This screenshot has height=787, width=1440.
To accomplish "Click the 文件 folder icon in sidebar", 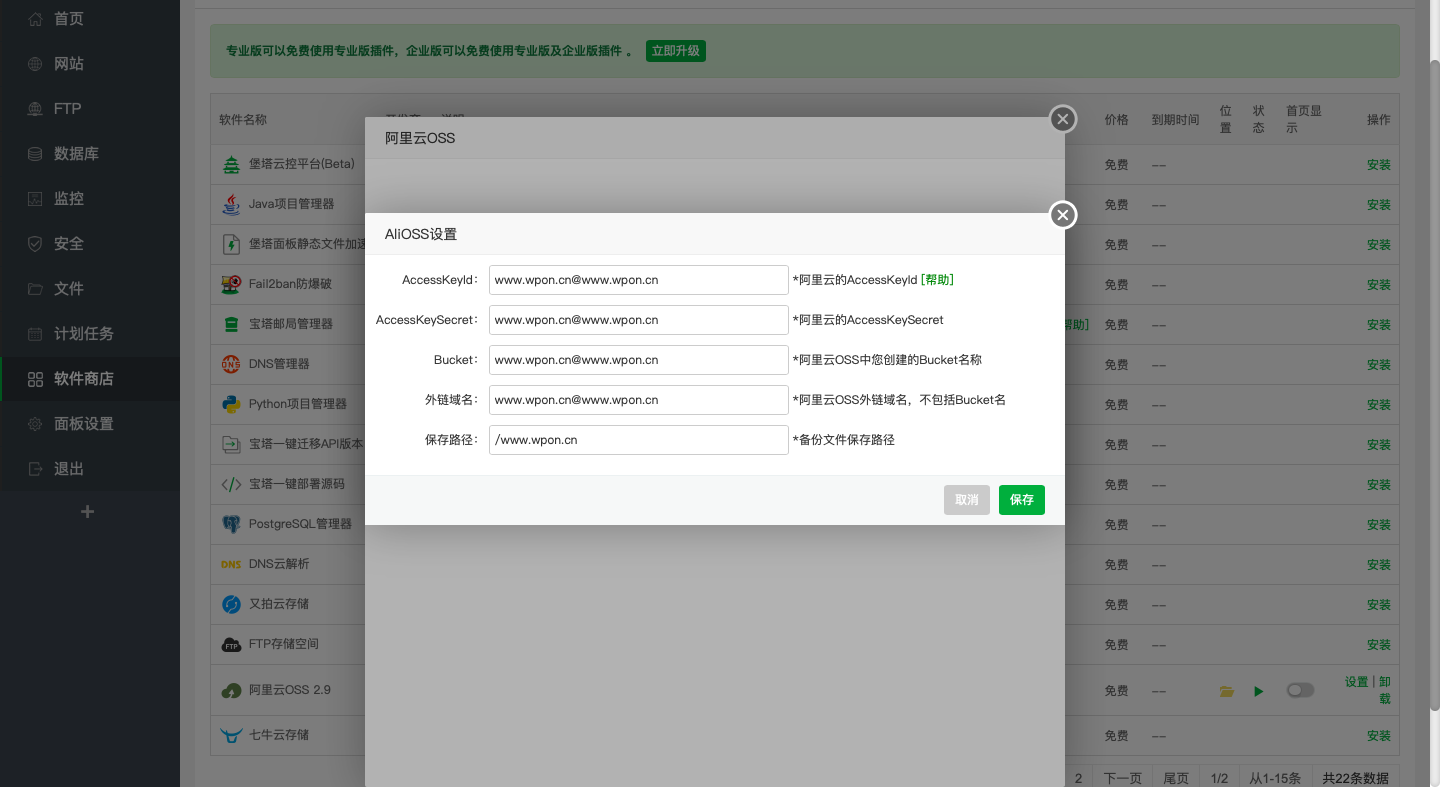I will (x=35, y=289).
